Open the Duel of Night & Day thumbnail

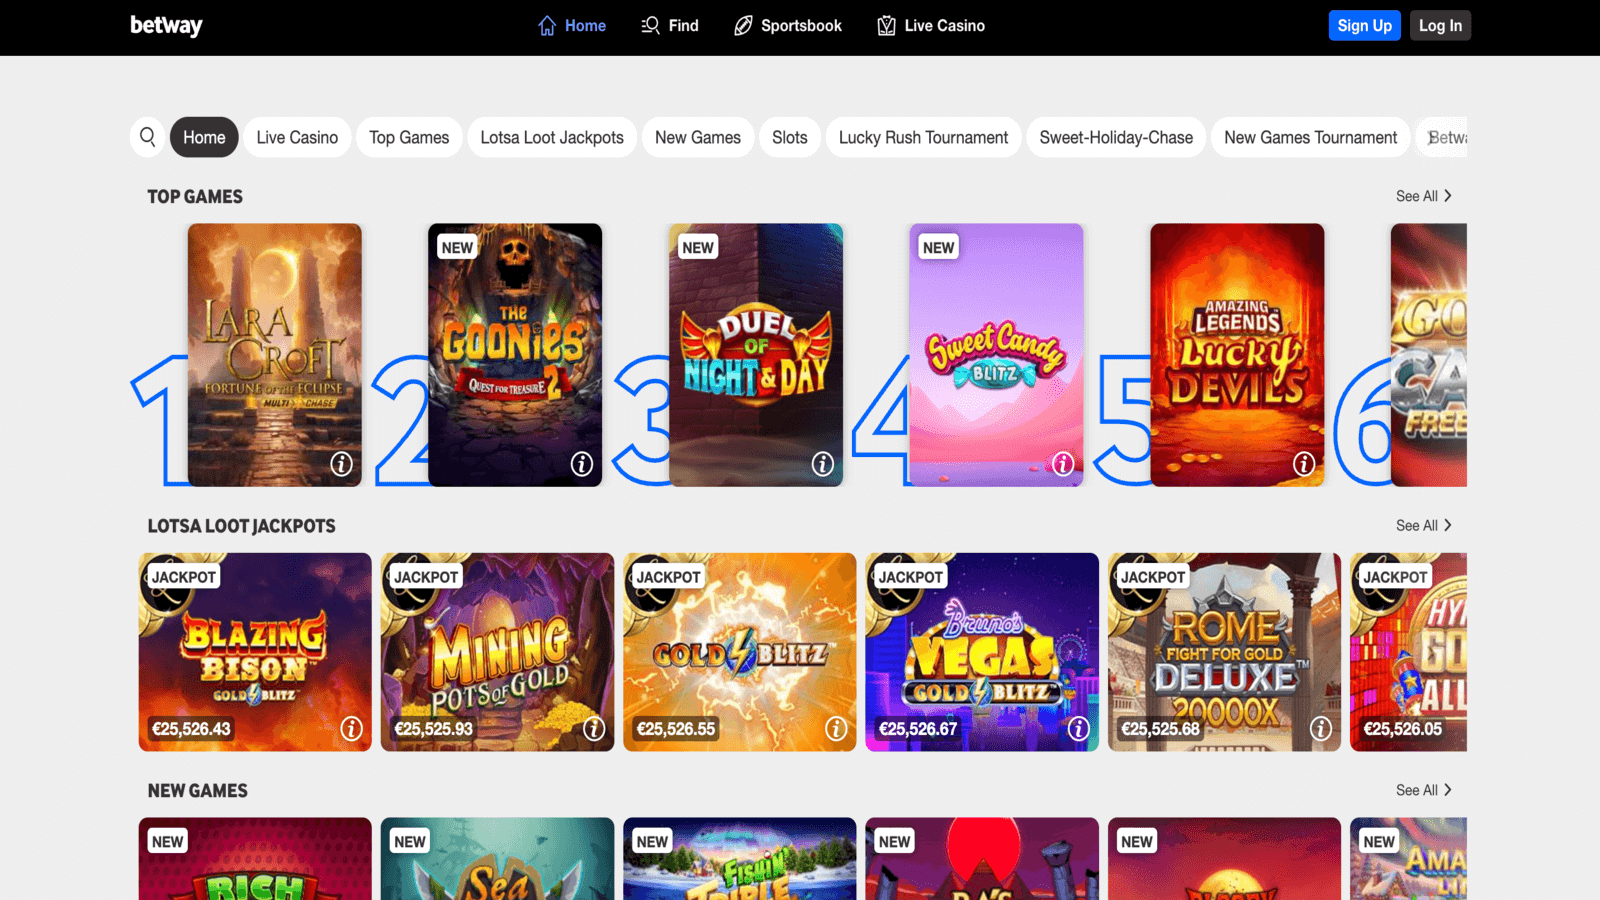point(756,355)
